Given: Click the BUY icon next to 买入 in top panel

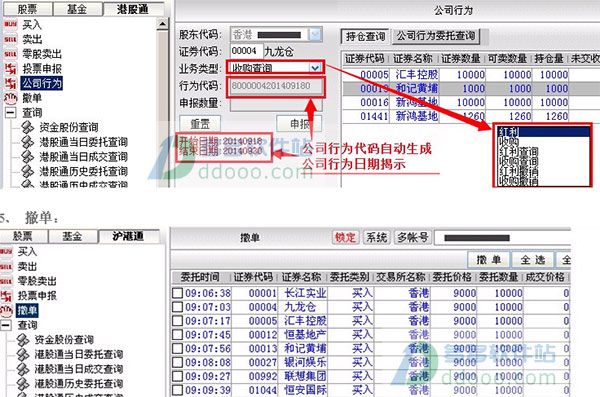Looking at the screenshot, I should (10, 24).
